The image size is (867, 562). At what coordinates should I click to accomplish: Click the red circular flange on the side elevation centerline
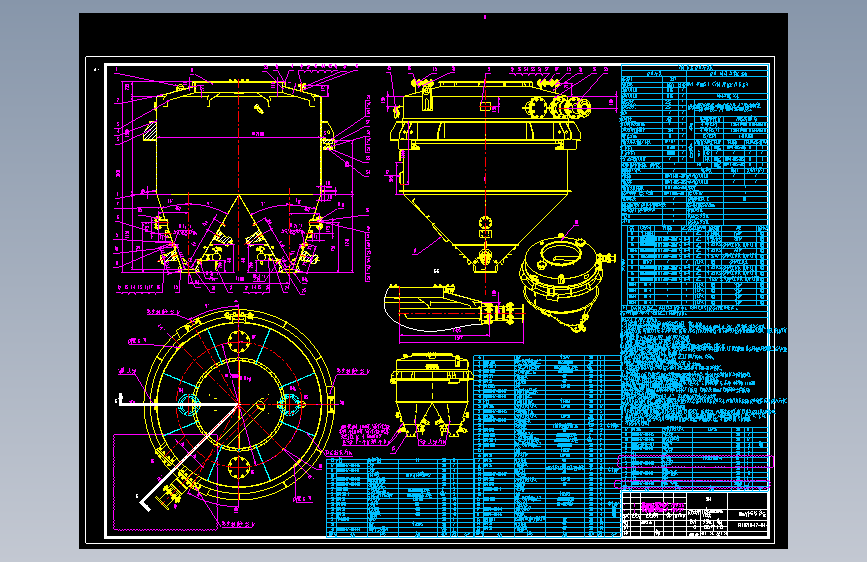pos(485,222)
